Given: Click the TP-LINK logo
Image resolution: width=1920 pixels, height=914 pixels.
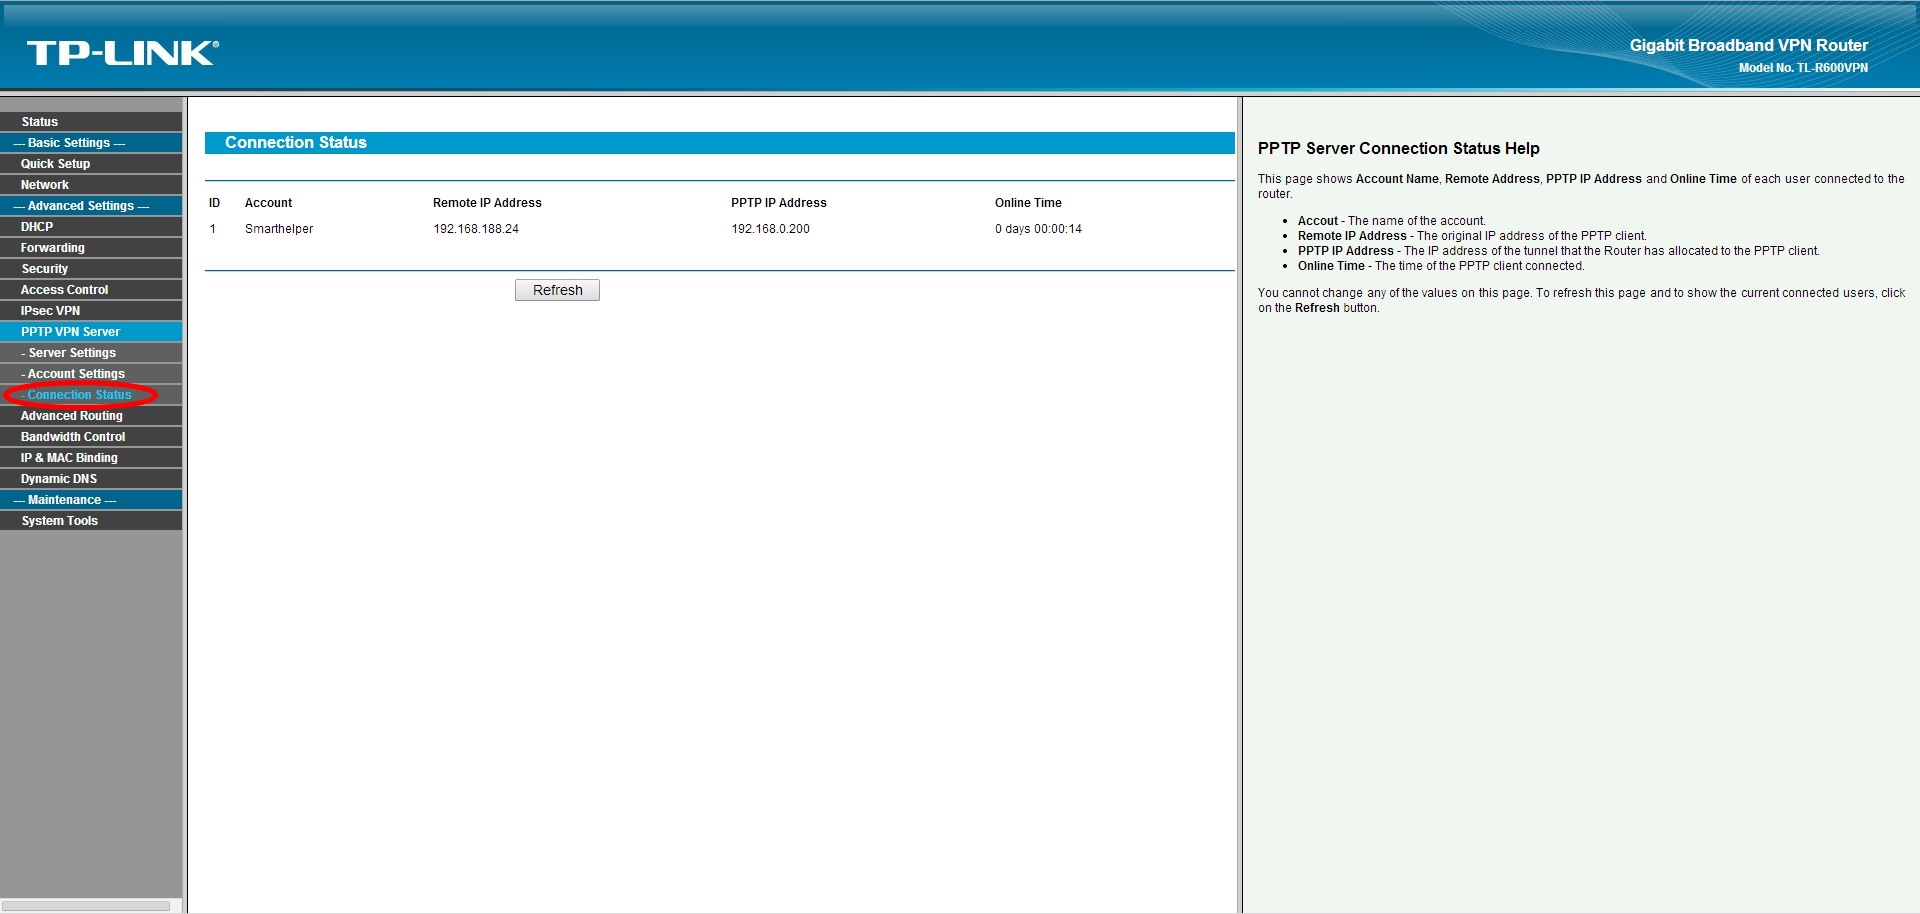Looking at the screenshot, I should [x=122, y=53].
